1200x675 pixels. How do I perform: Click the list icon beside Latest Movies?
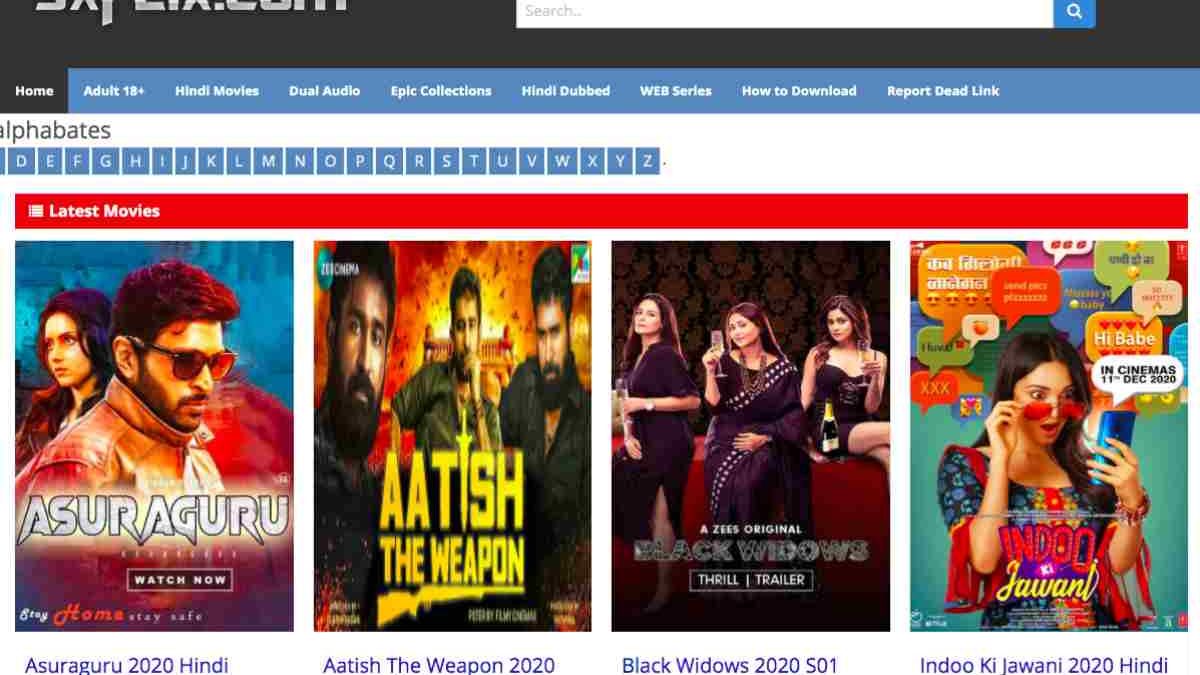tap(36, 211)
